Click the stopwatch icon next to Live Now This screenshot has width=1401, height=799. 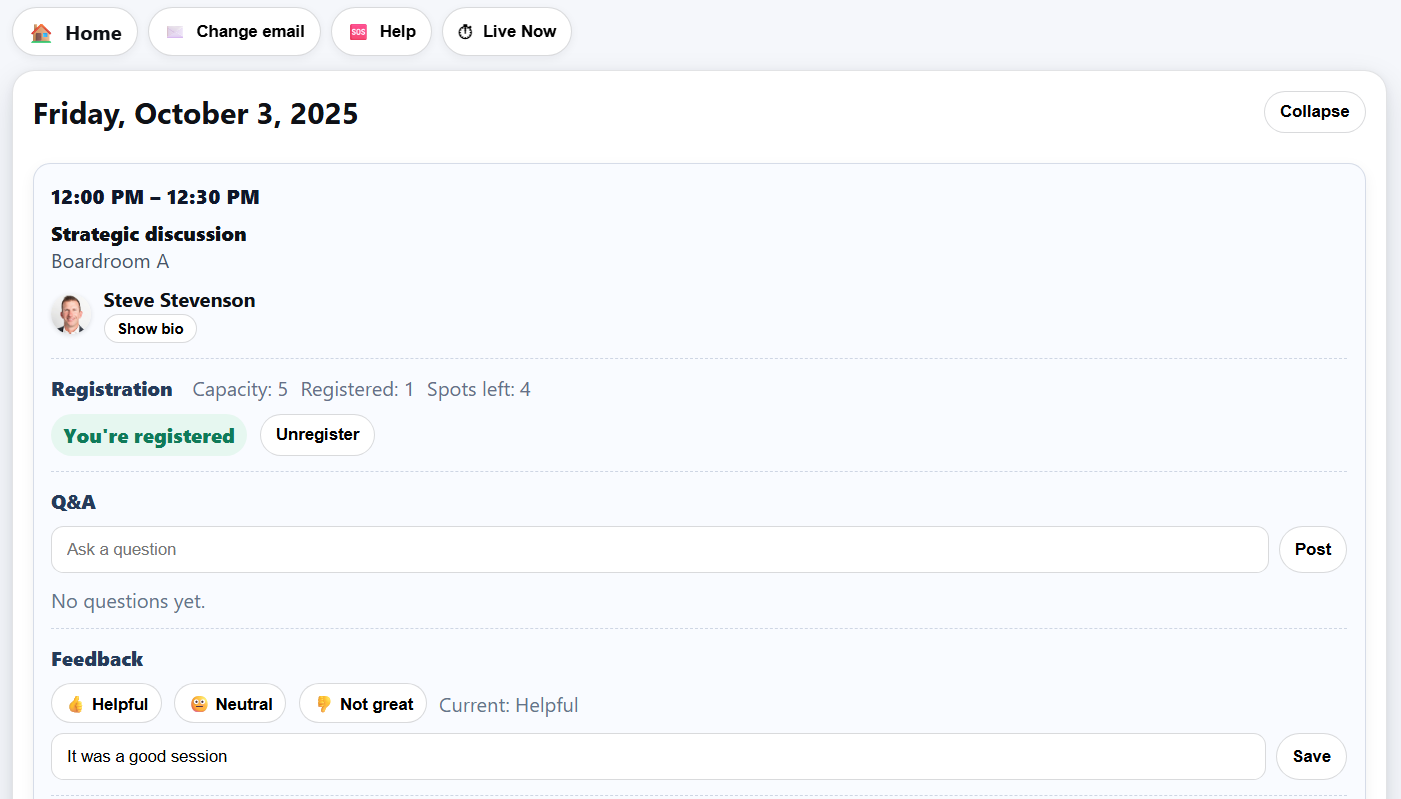465,31
